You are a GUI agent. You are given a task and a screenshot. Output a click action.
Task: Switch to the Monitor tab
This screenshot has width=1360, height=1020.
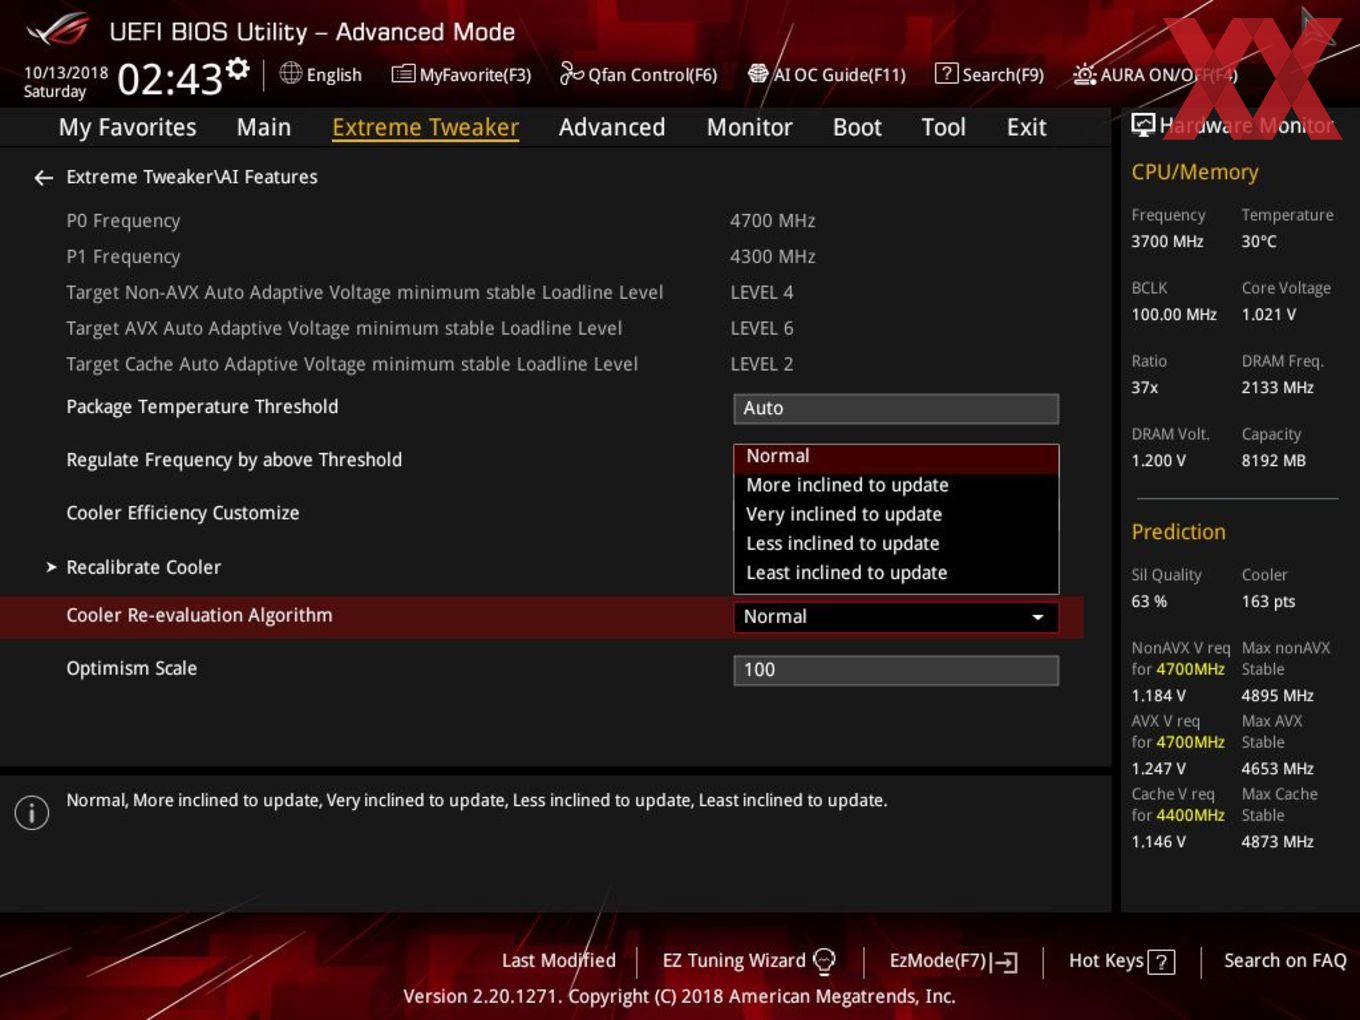pos(750,127)
